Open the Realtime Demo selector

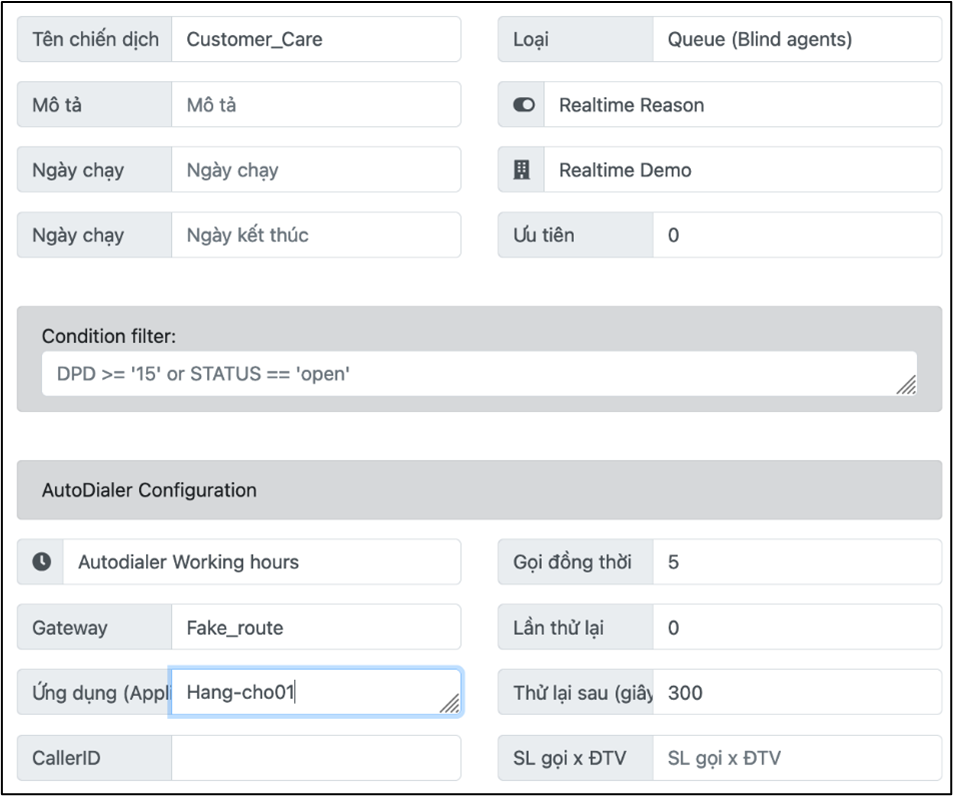[x=742, y=170]
